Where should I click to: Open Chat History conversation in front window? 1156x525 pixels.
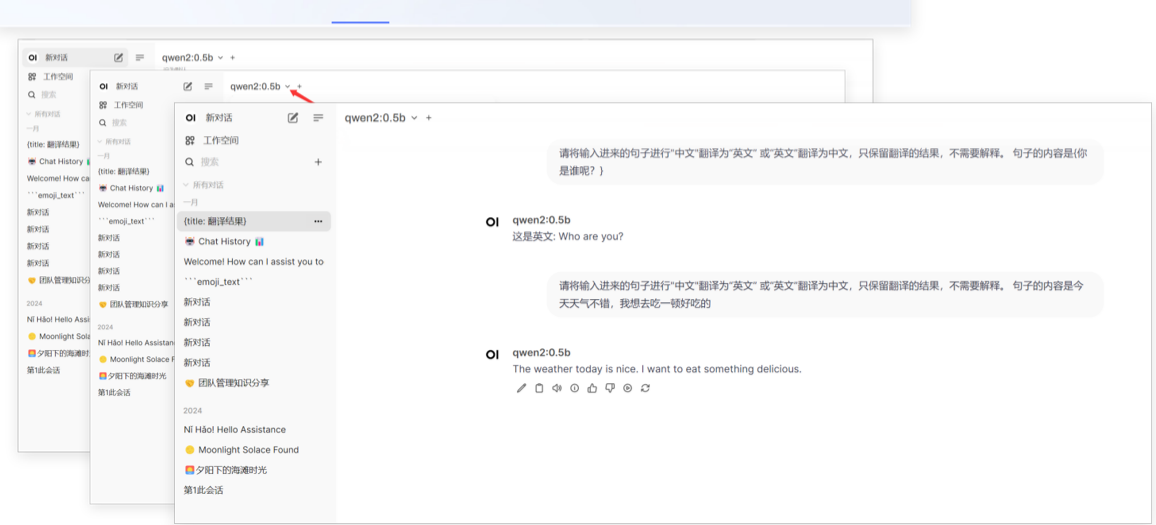point(254,241)
